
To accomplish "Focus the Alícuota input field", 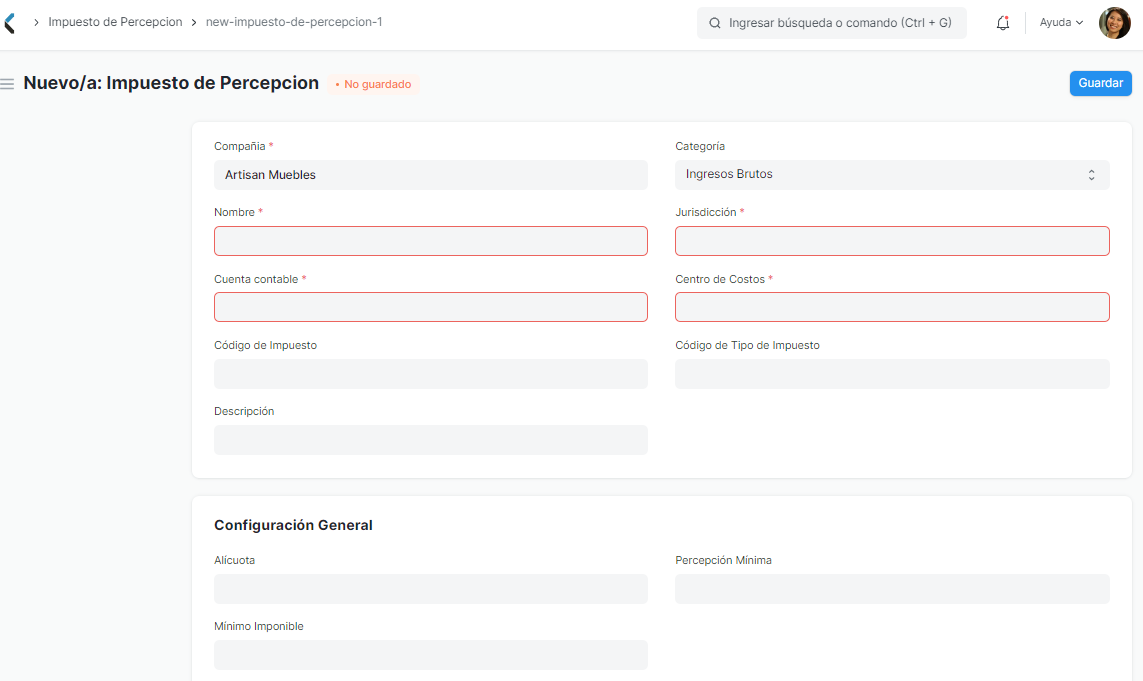I will [431, 589].
